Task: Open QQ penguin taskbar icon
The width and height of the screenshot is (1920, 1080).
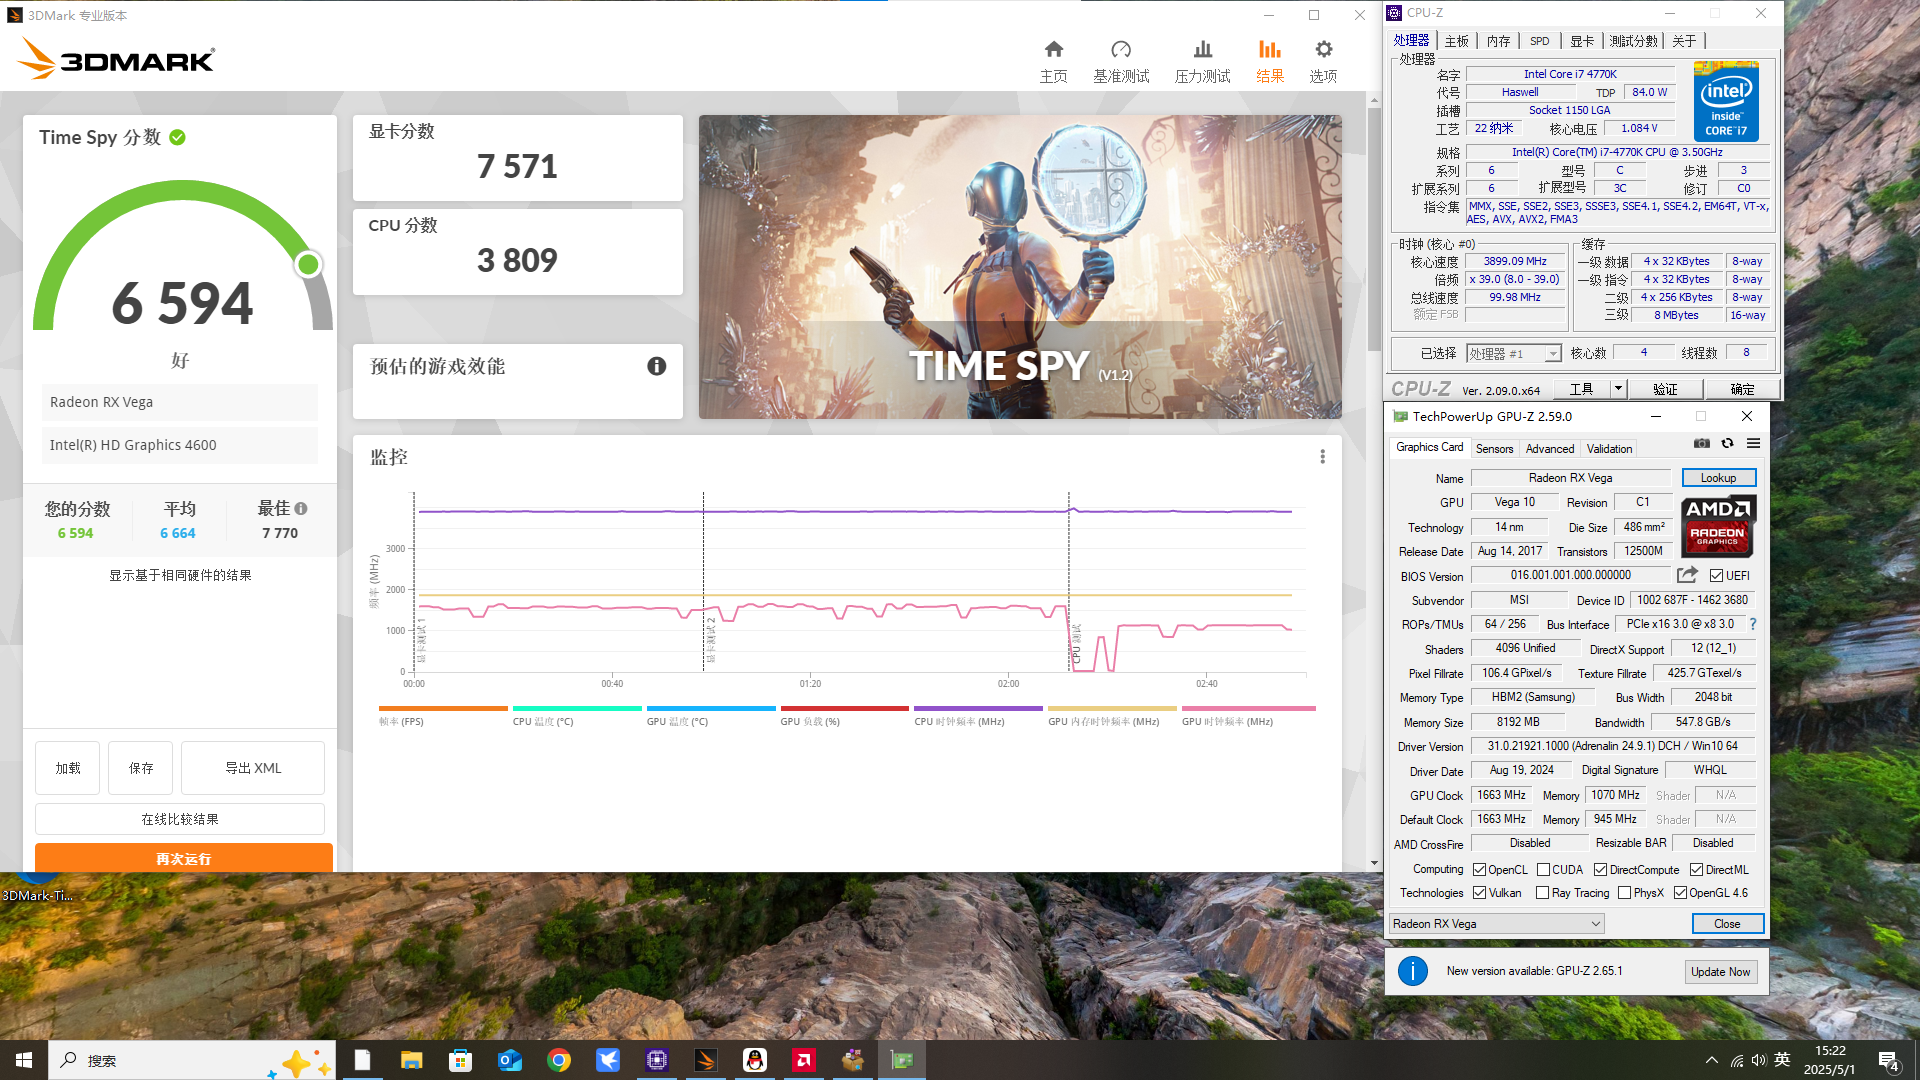Action: [755, 1060]
